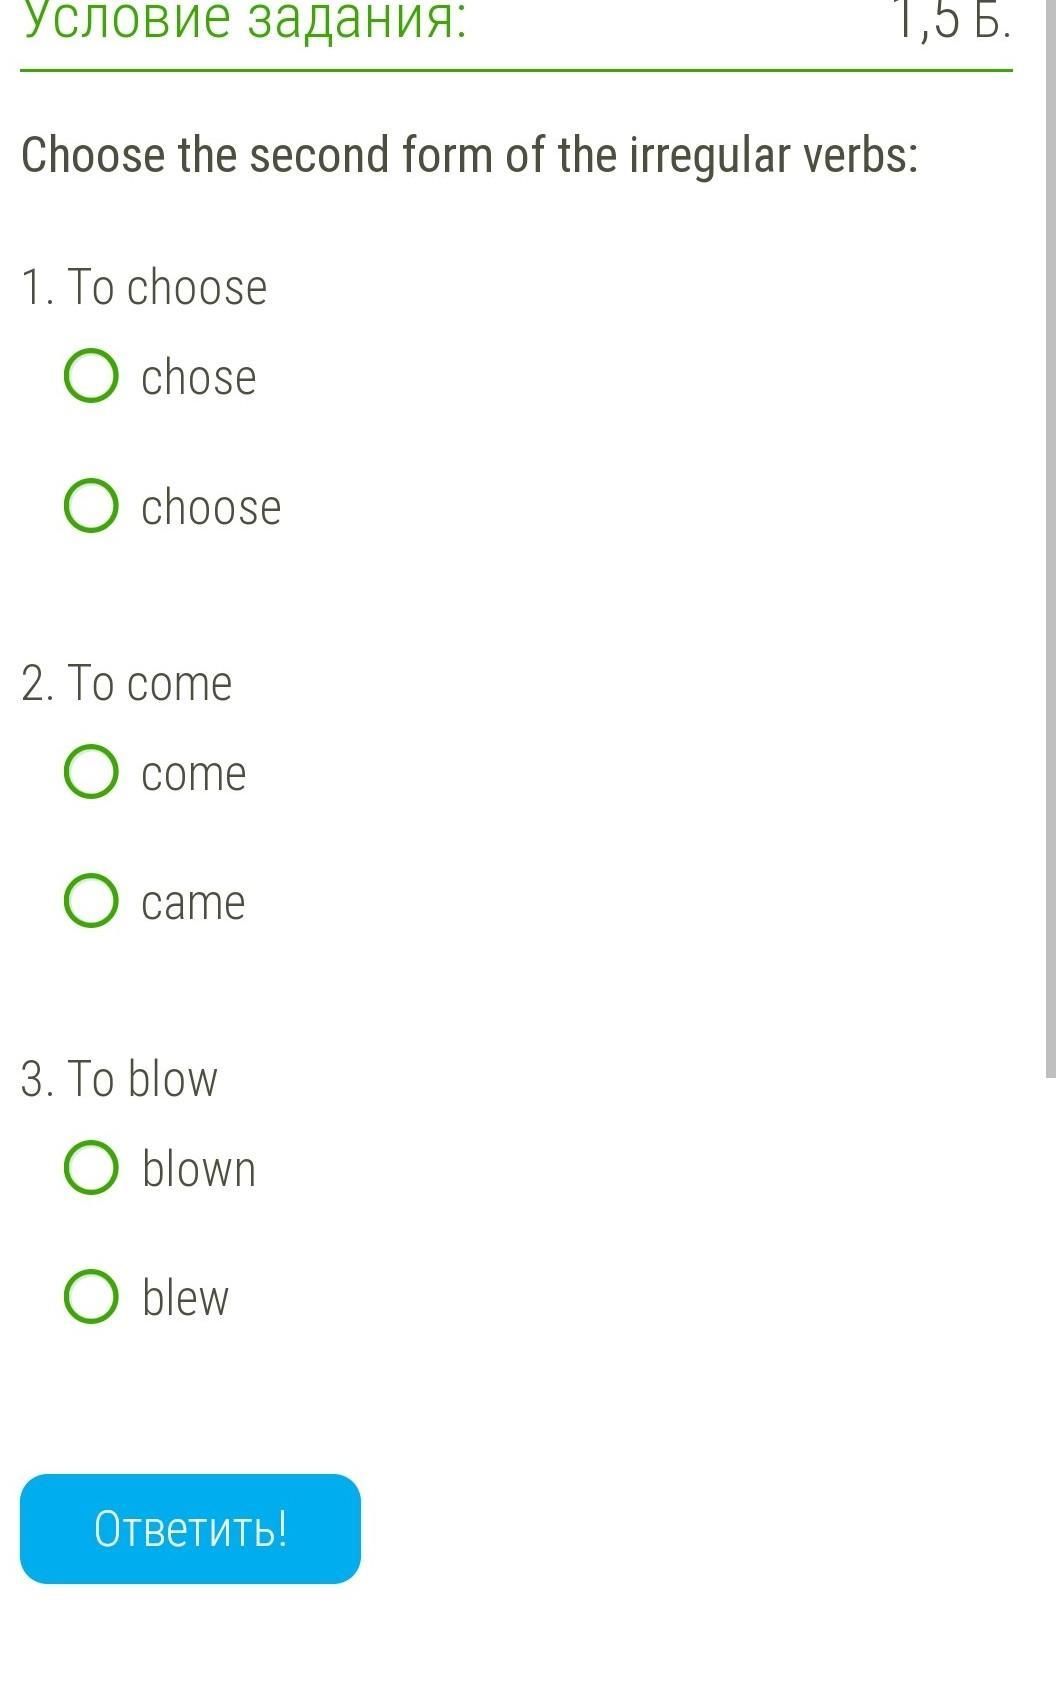
Task: Mark the radio circle beside "came"
Action: tap(91, 901)
